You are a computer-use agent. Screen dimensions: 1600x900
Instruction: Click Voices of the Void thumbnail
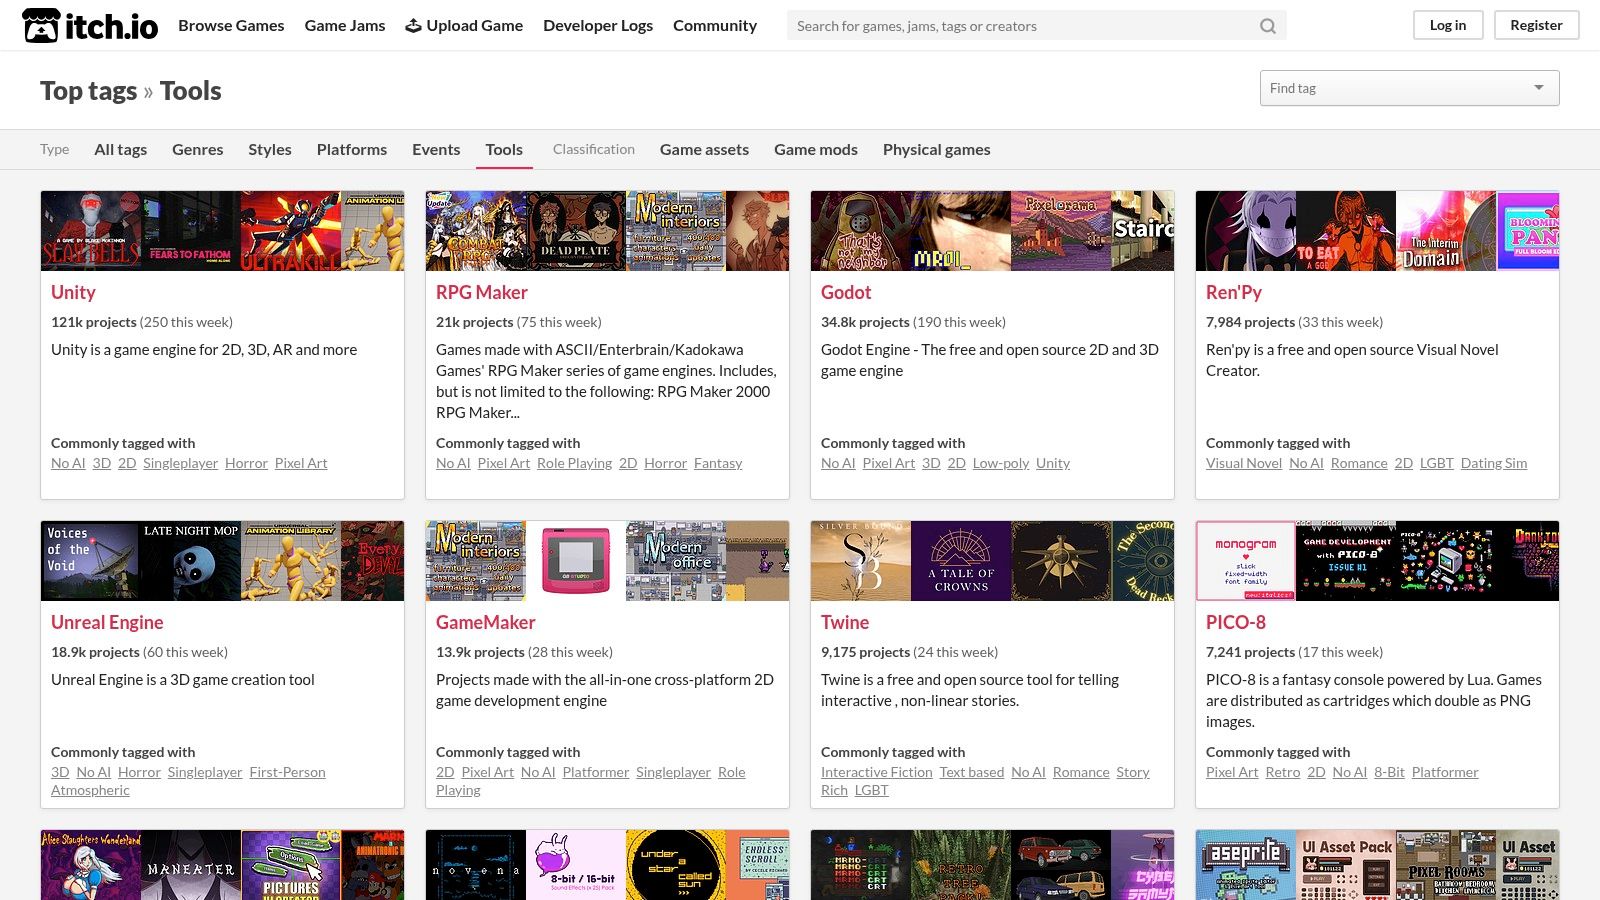pos(91,561)
